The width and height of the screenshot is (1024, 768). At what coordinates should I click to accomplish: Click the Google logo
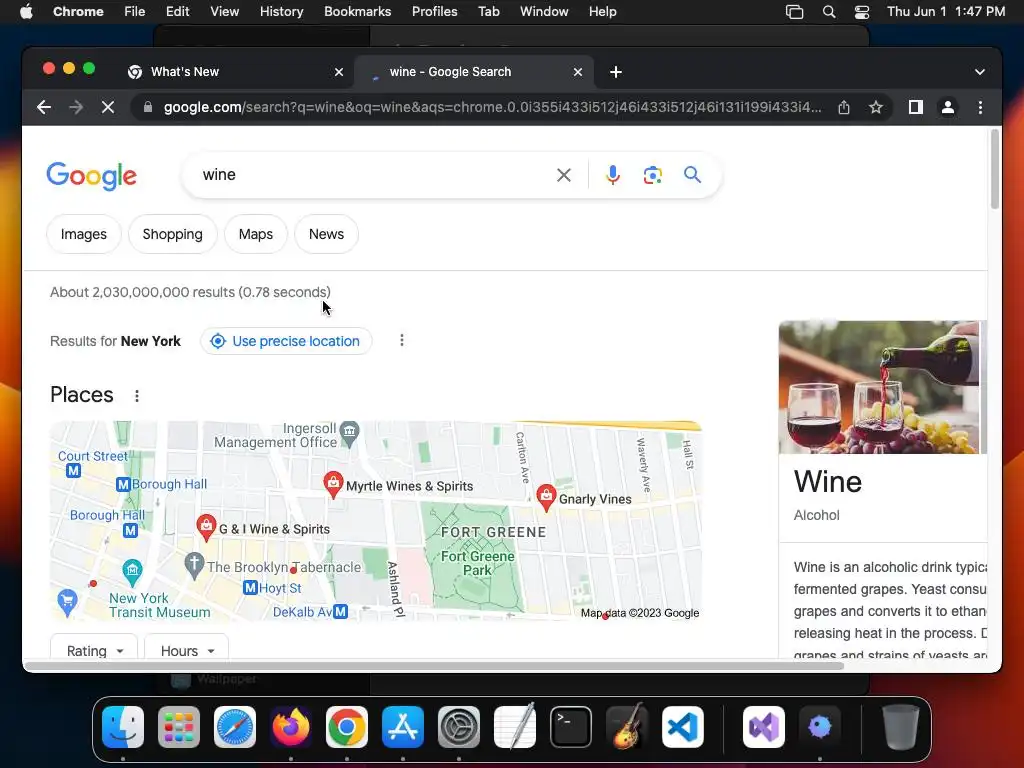91,175
